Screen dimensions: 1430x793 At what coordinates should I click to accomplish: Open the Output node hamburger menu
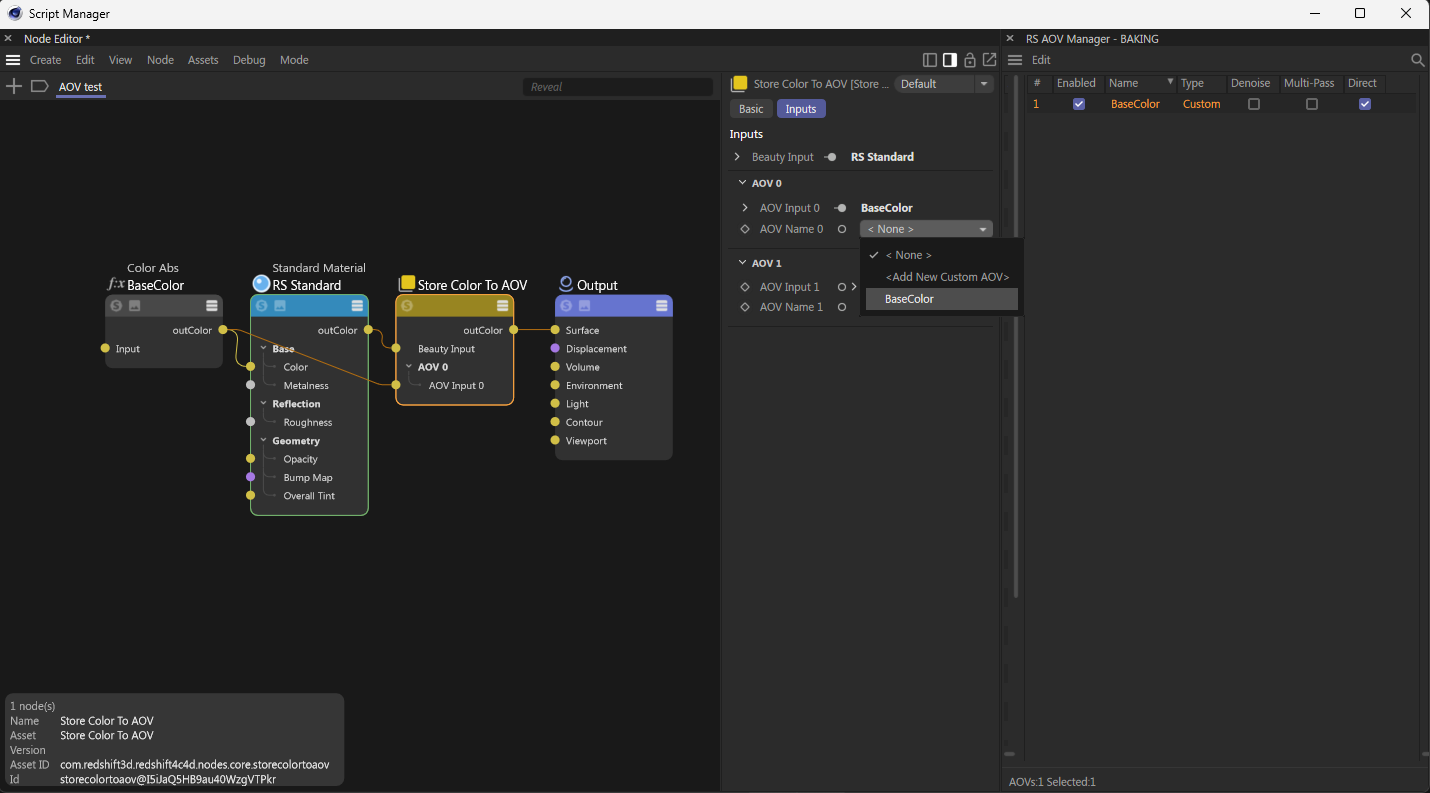pos(662,306)
